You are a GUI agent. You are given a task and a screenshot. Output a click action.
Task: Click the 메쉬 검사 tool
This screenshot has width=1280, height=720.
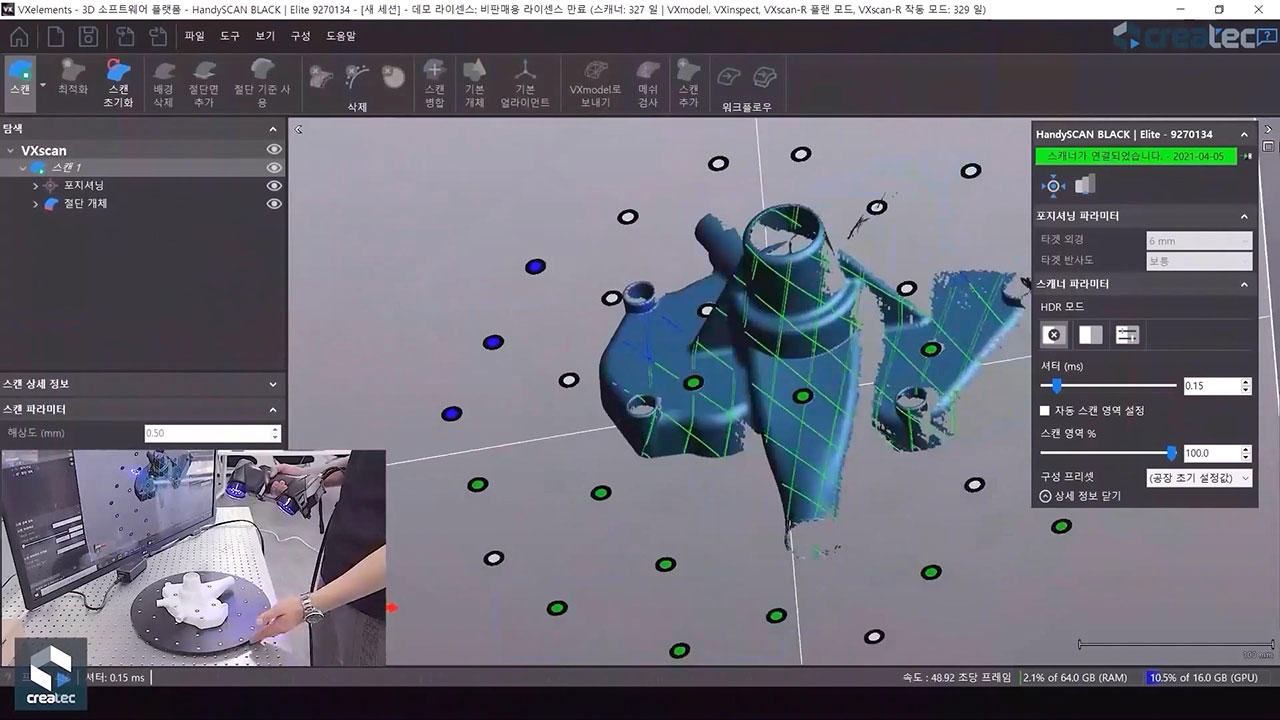(x=648, y=84)
